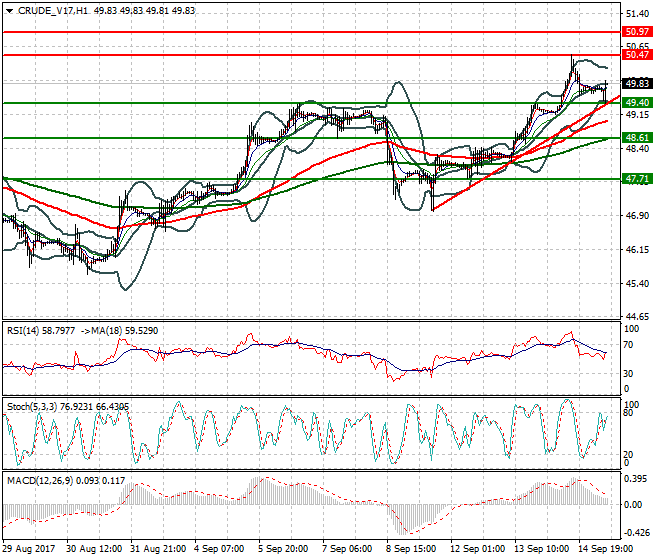This screenshot has height=560, width=660.
Task: Click the 50.47 red resistance price label
Action: tap(637, 55)
